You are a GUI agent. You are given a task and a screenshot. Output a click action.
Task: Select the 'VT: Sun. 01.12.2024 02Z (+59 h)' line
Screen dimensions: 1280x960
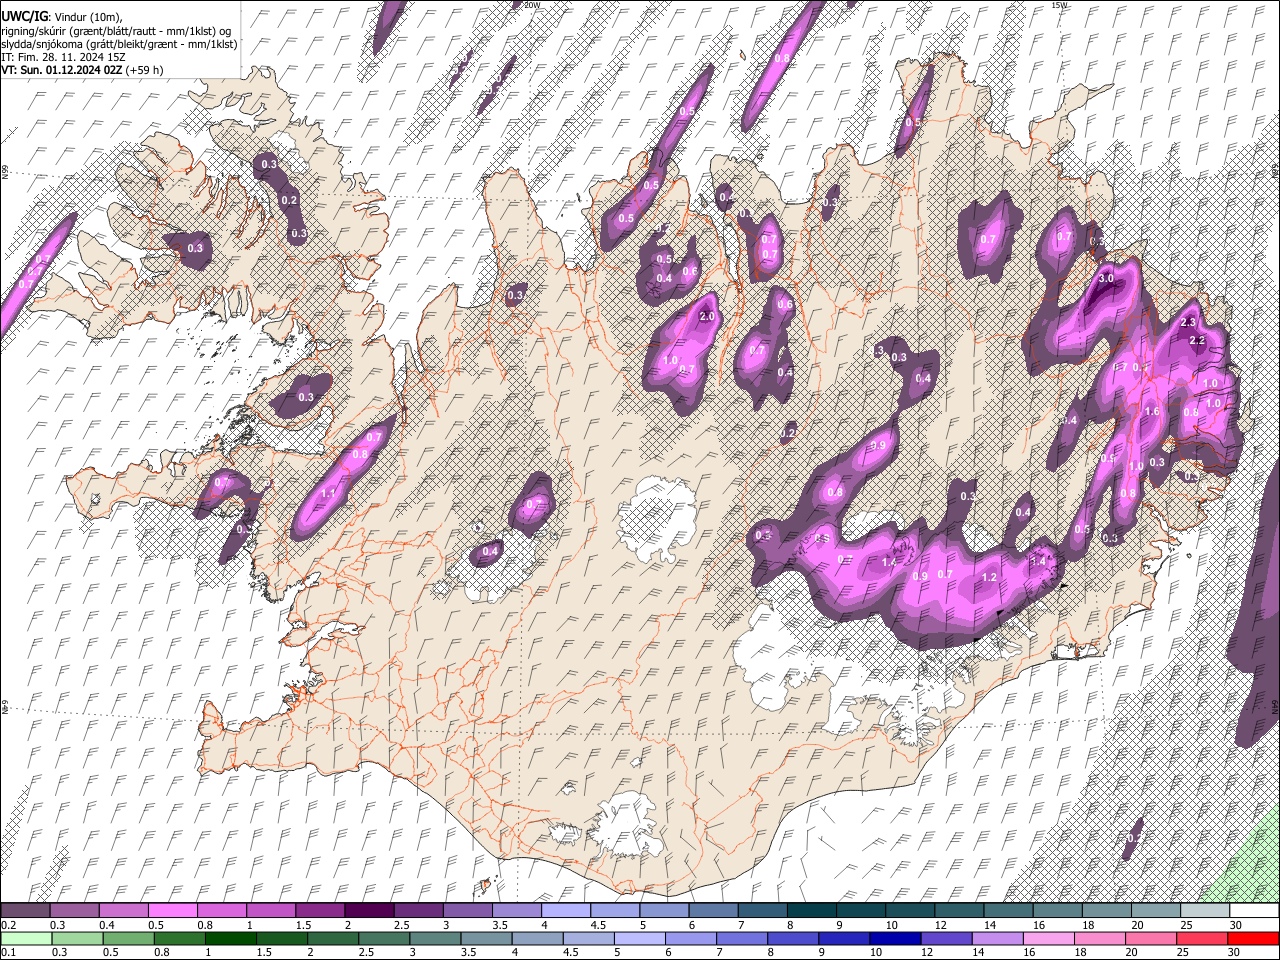(82, 70)
